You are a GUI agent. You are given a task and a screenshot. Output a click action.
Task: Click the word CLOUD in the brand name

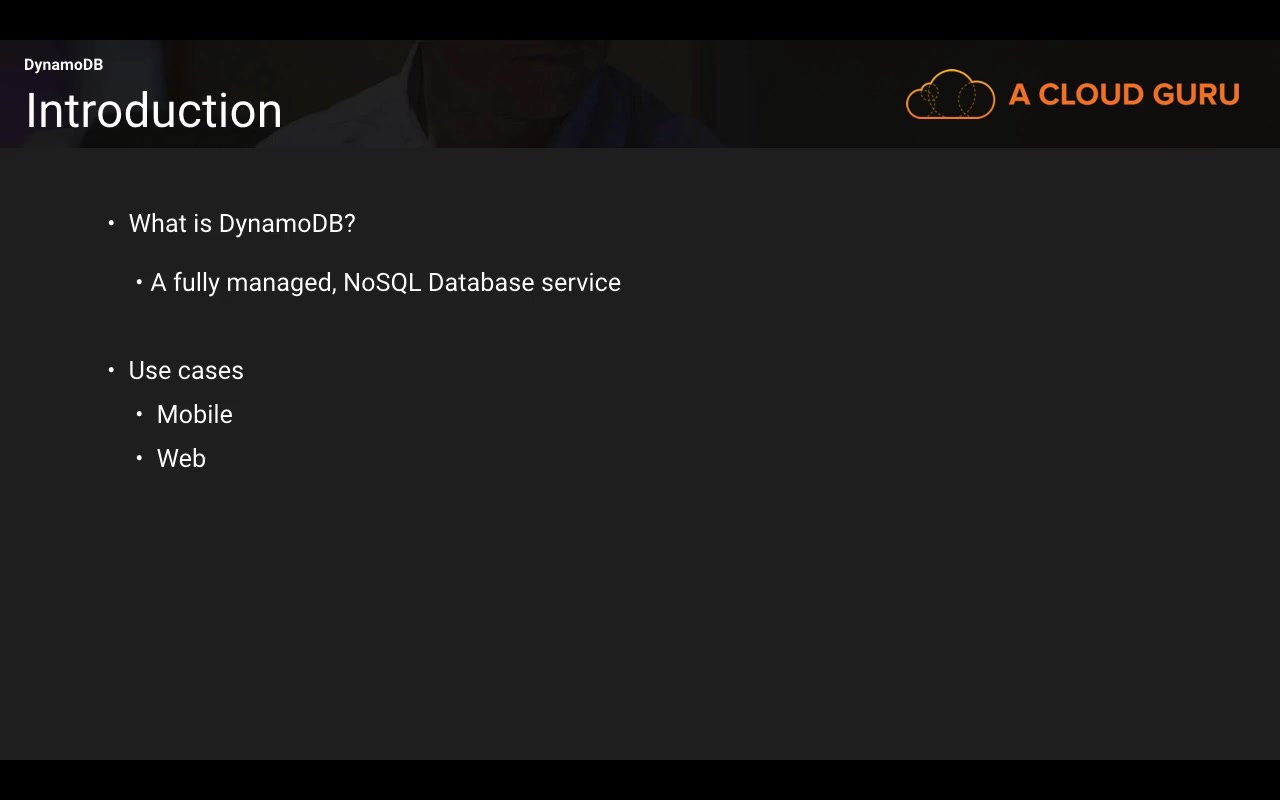[1095, 95]
